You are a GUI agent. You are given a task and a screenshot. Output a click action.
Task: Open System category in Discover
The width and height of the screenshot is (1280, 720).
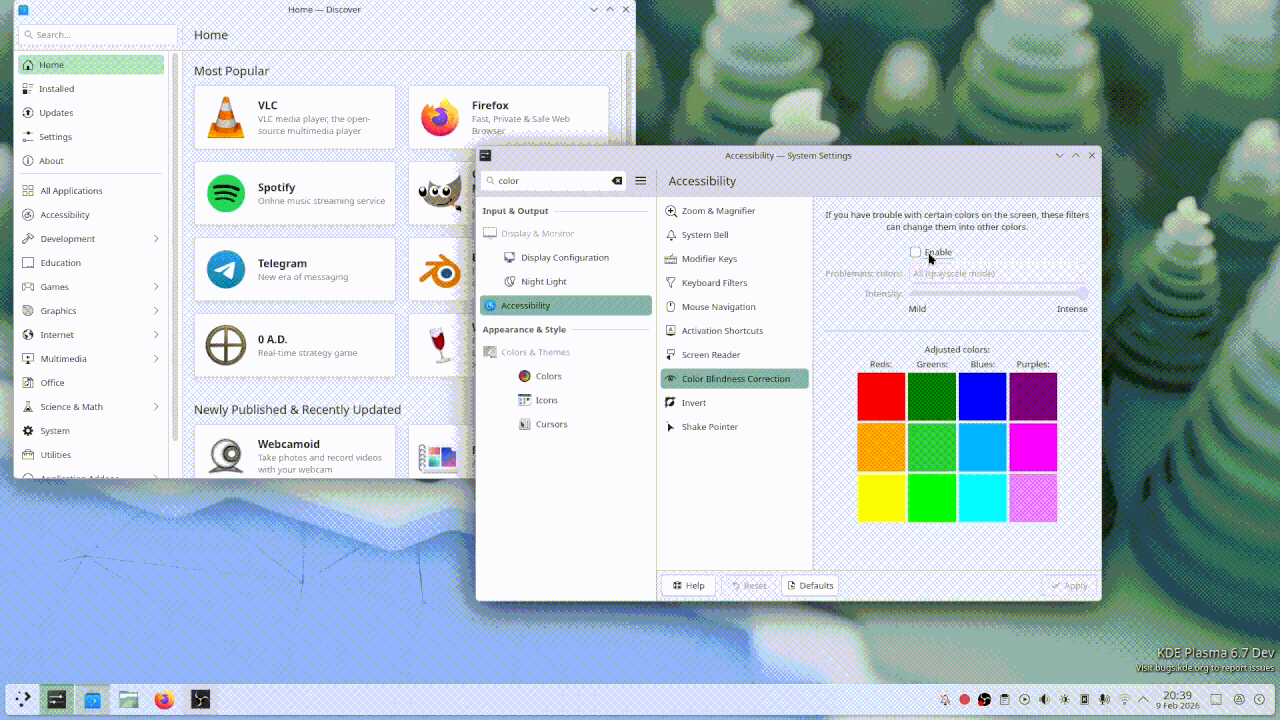(x=90, y=431)
